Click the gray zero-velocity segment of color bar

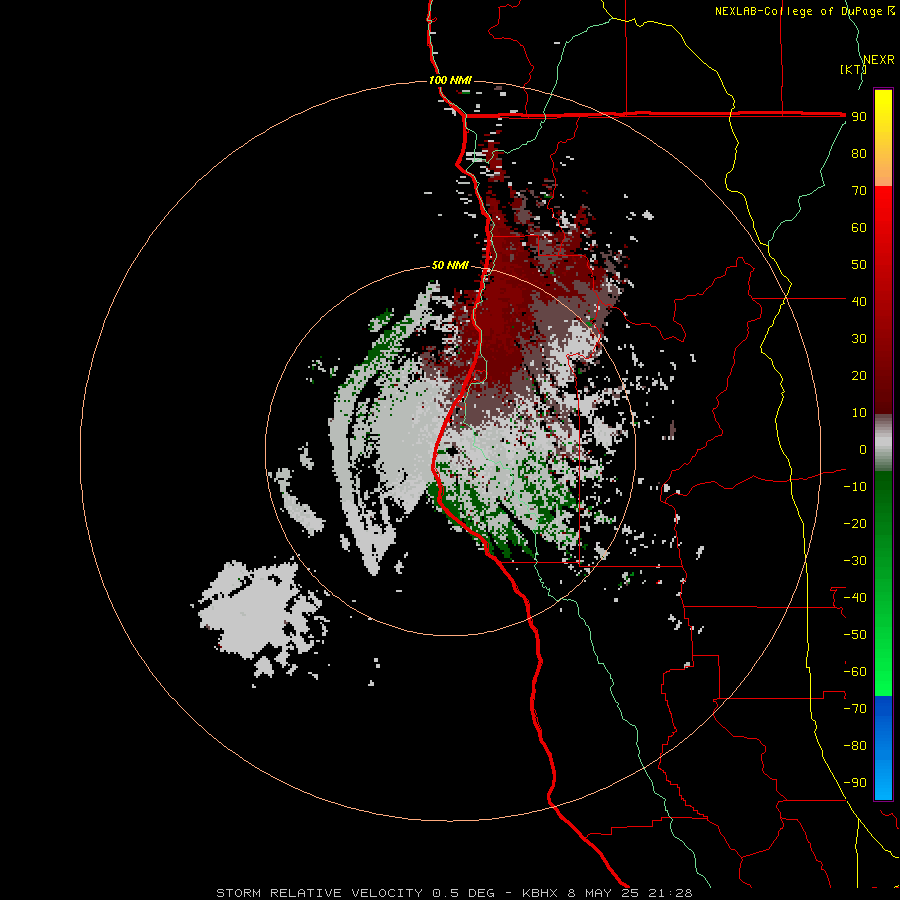(x=883, y=443)
